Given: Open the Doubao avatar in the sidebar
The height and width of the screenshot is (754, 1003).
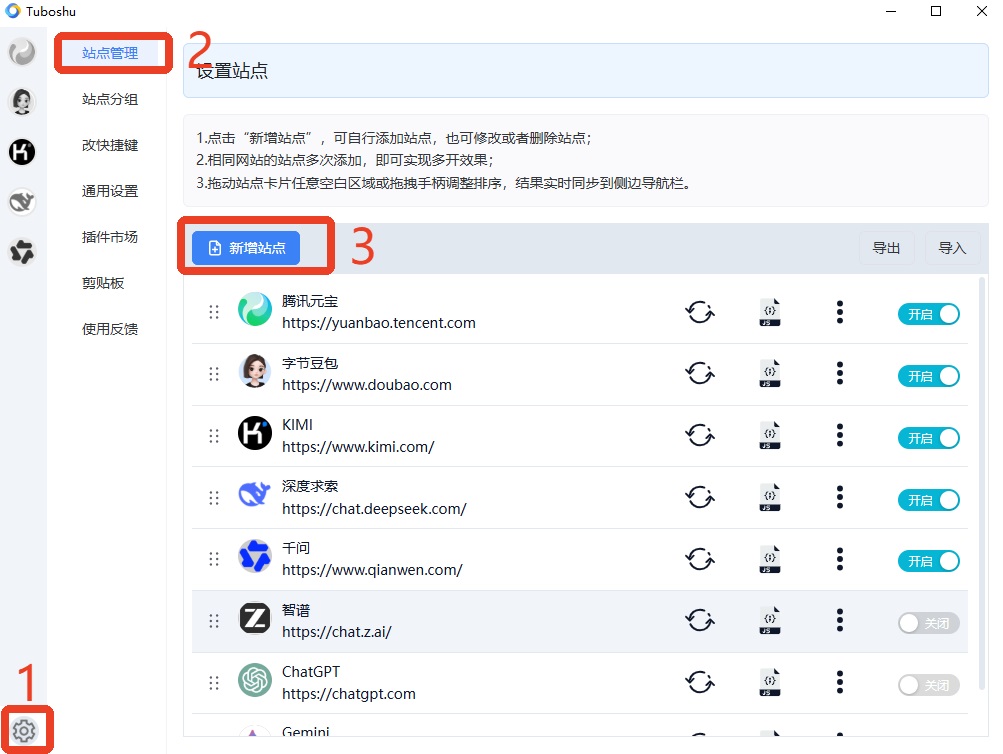Looking at the screenshot, I should coord(22,102).
